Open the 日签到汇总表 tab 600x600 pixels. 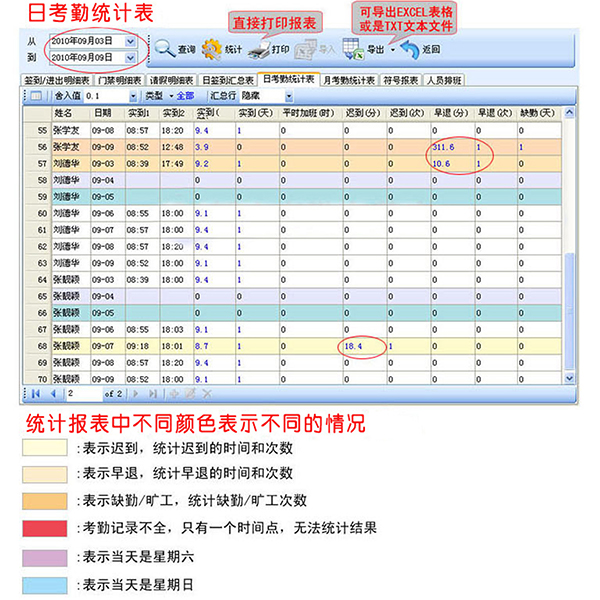point(228,80)
